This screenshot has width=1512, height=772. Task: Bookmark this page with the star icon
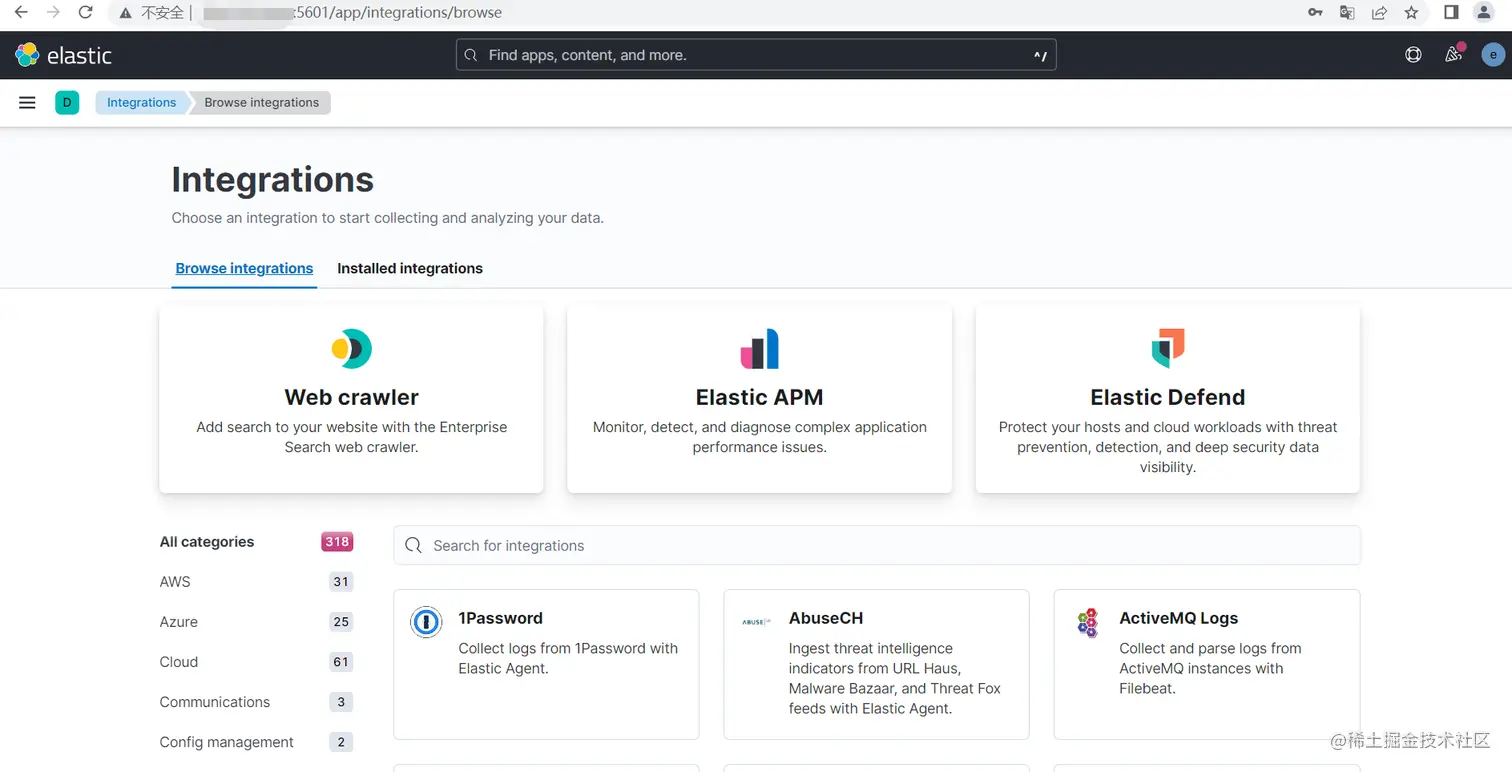1411,13
